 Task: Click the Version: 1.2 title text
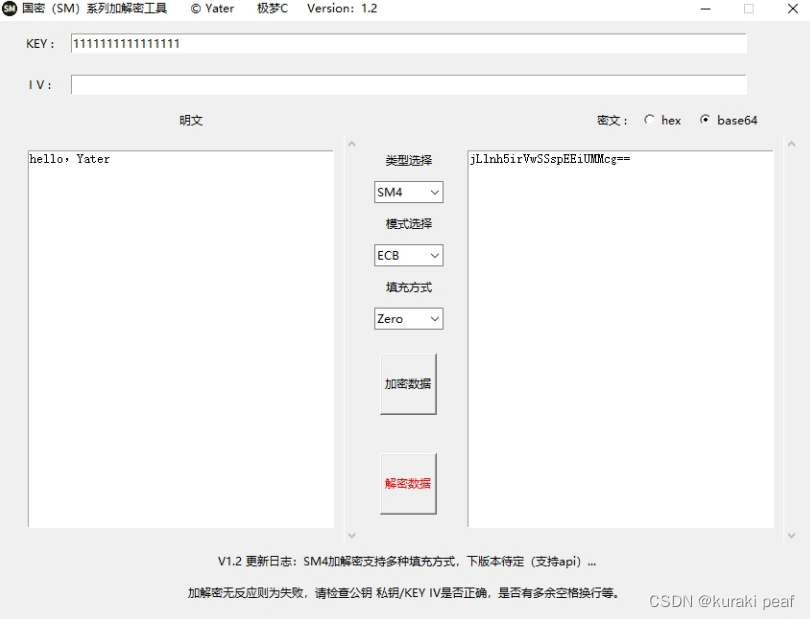pyautogui.click(x=342, y=9)
